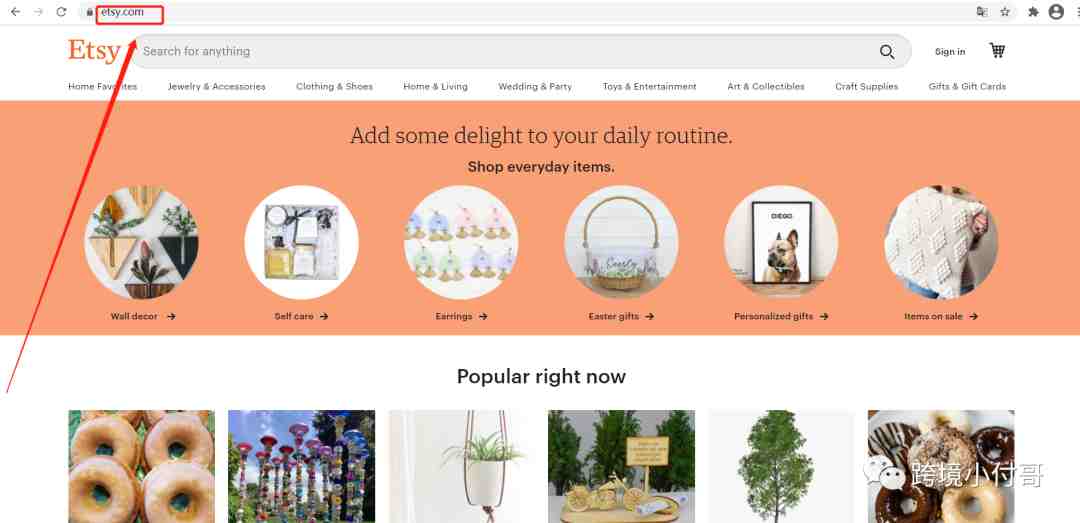Go back with browser back arrow

pos(15,12)
